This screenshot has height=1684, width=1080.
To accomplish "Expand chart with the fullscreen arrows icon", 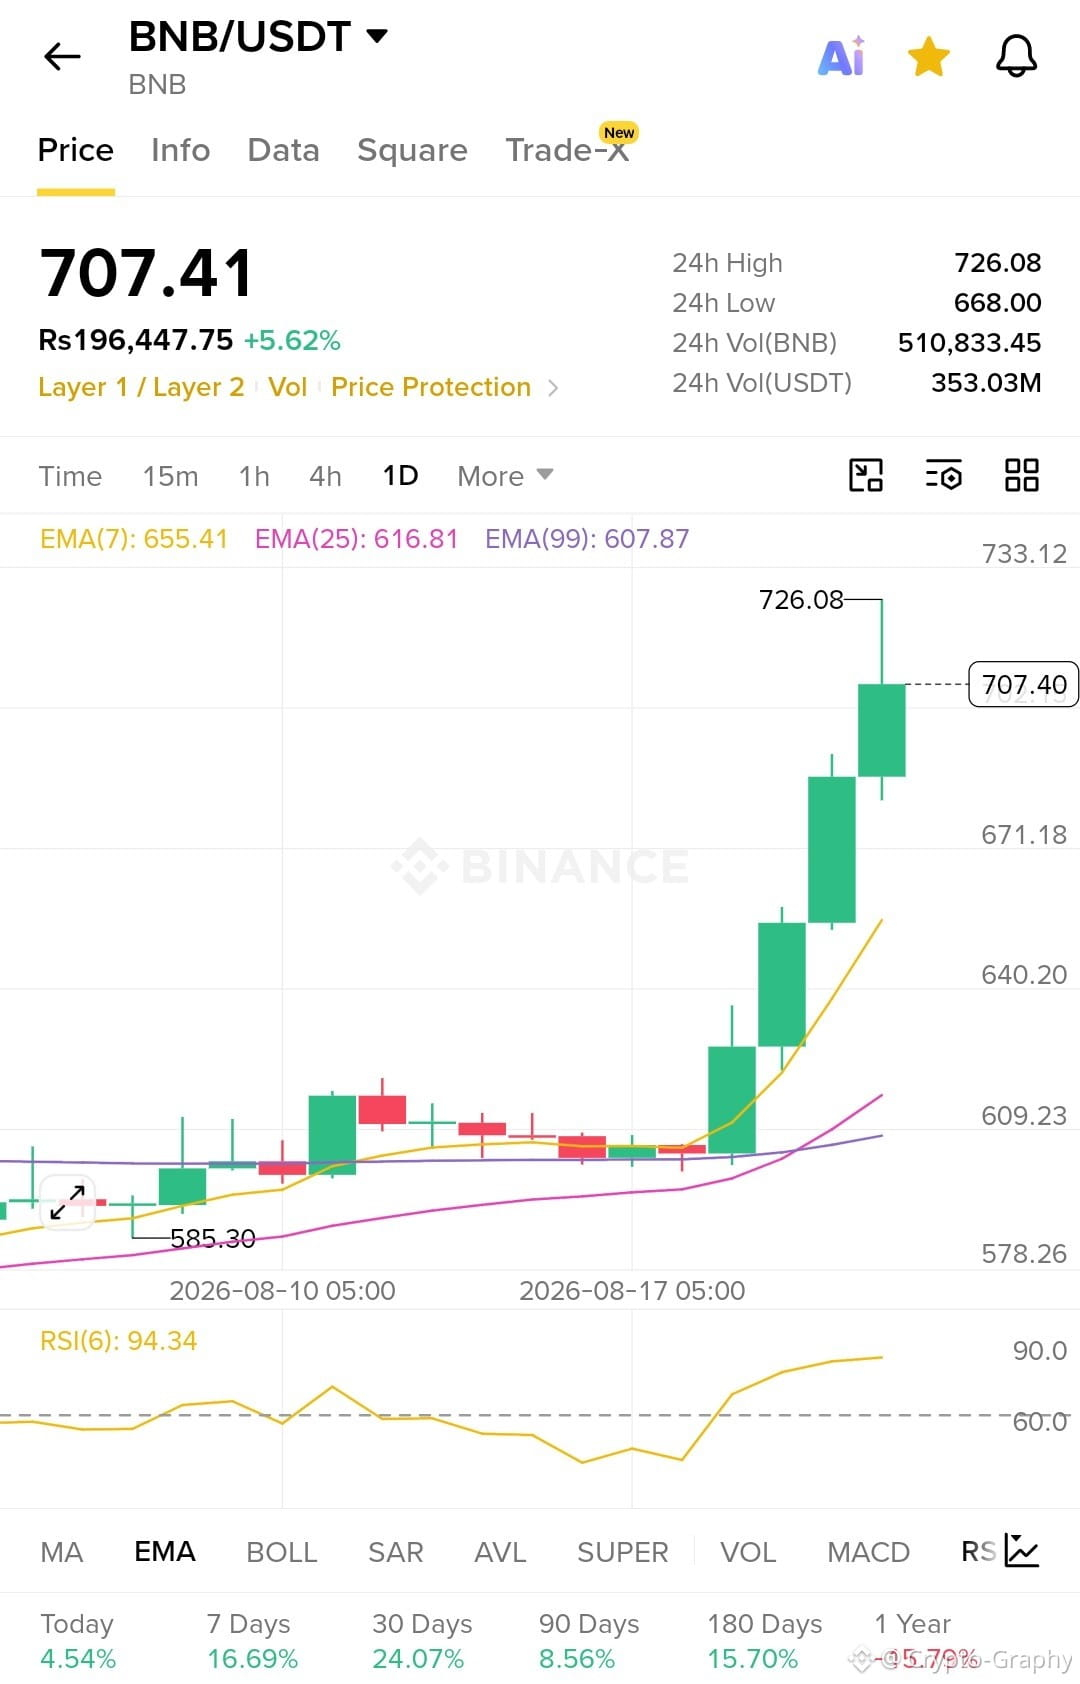I will tap(67, 1201).
